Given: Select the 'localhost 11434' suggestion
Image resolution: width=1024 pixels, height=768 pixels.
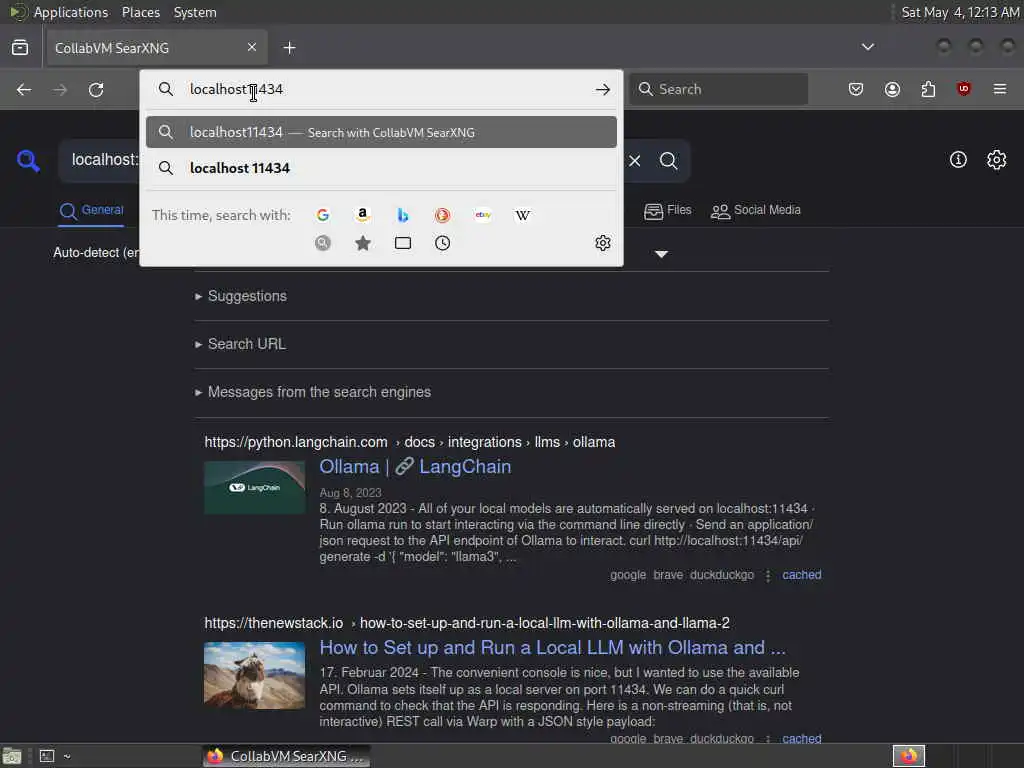Looking at the screenshot, I should [x=381, y=168].
